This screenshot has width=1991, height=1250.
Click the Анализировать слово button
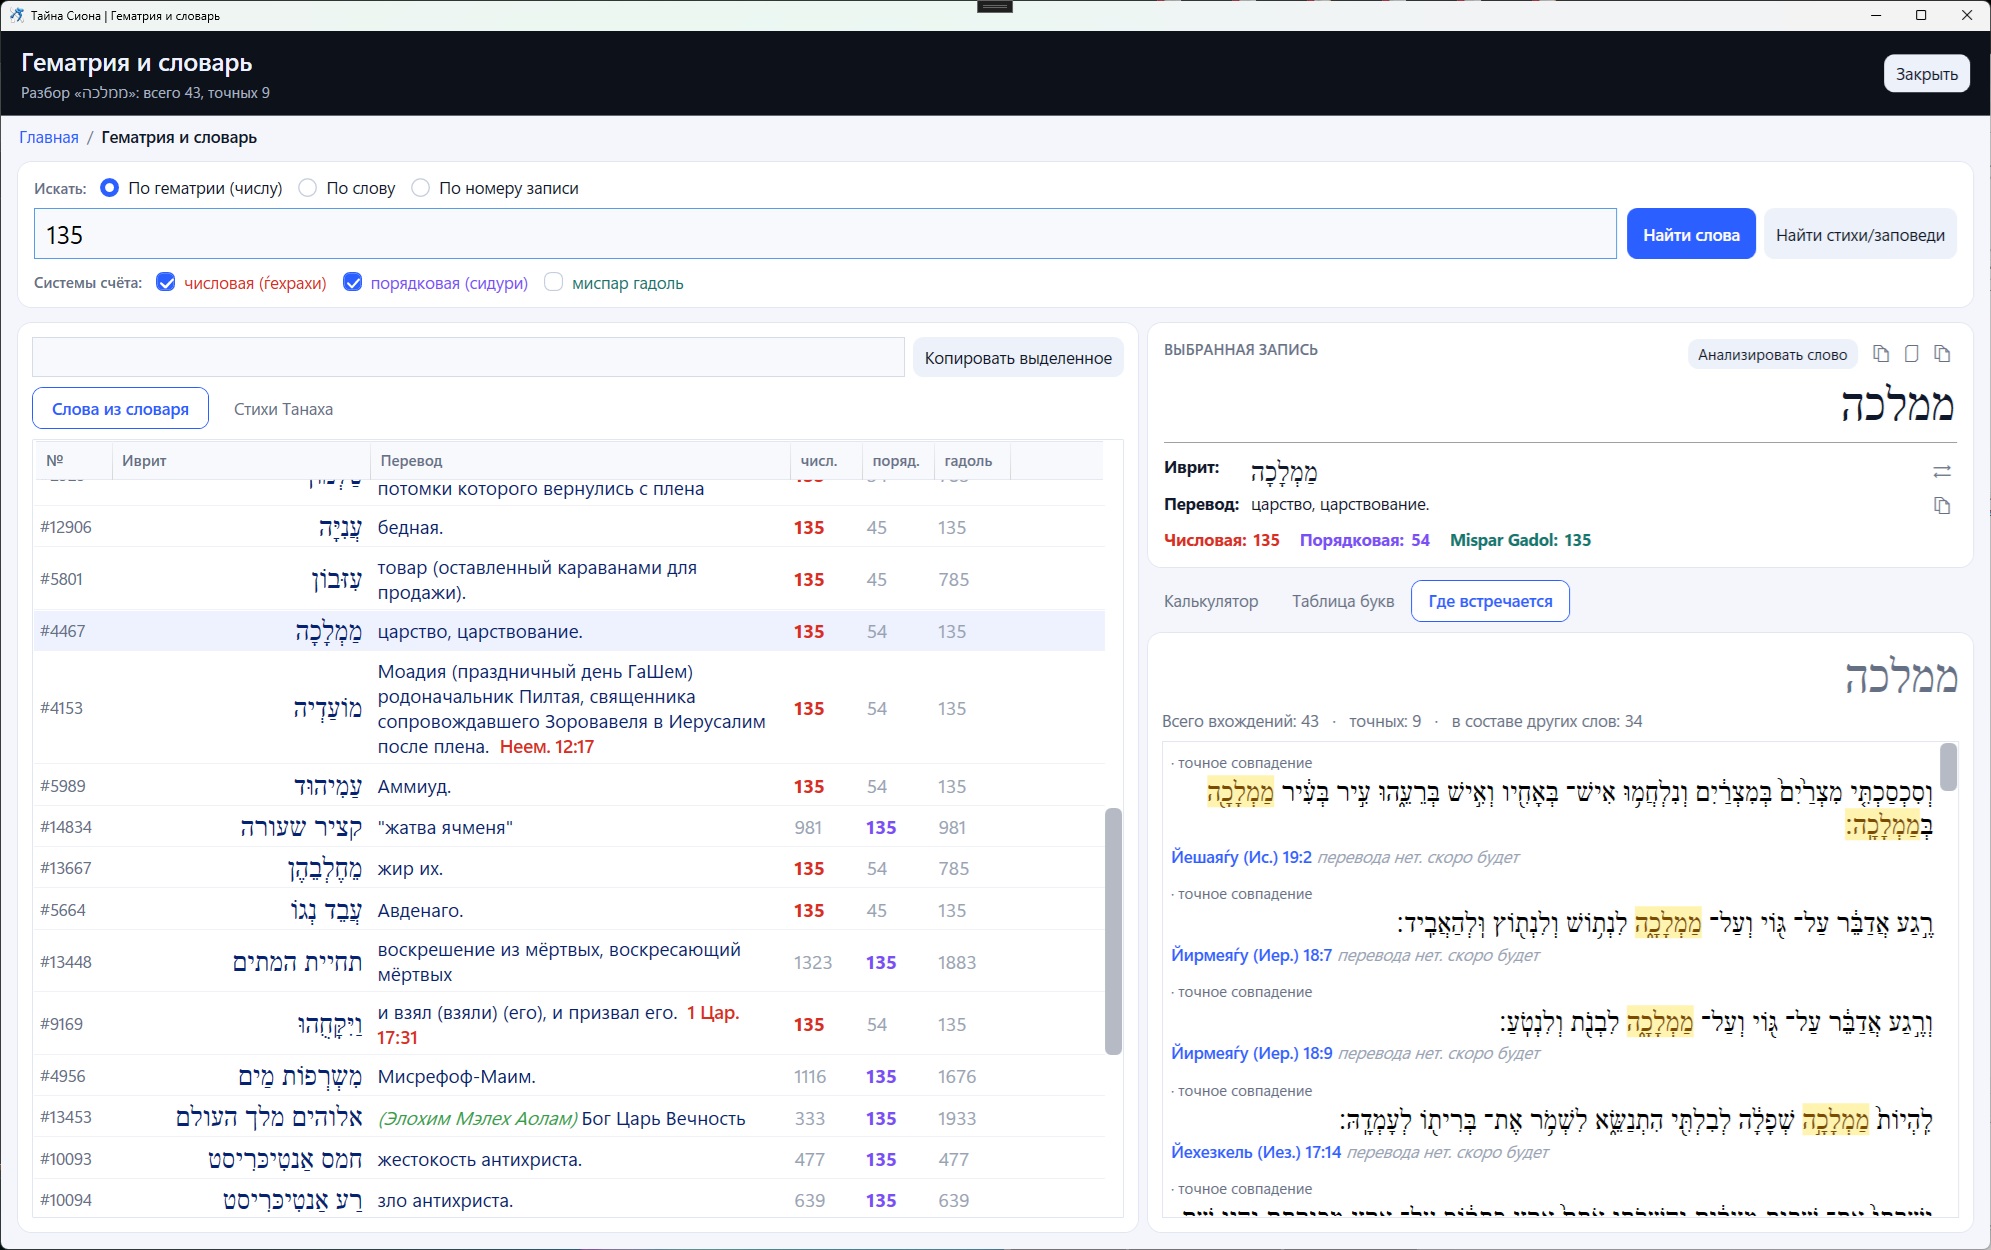pos(1772,354)
